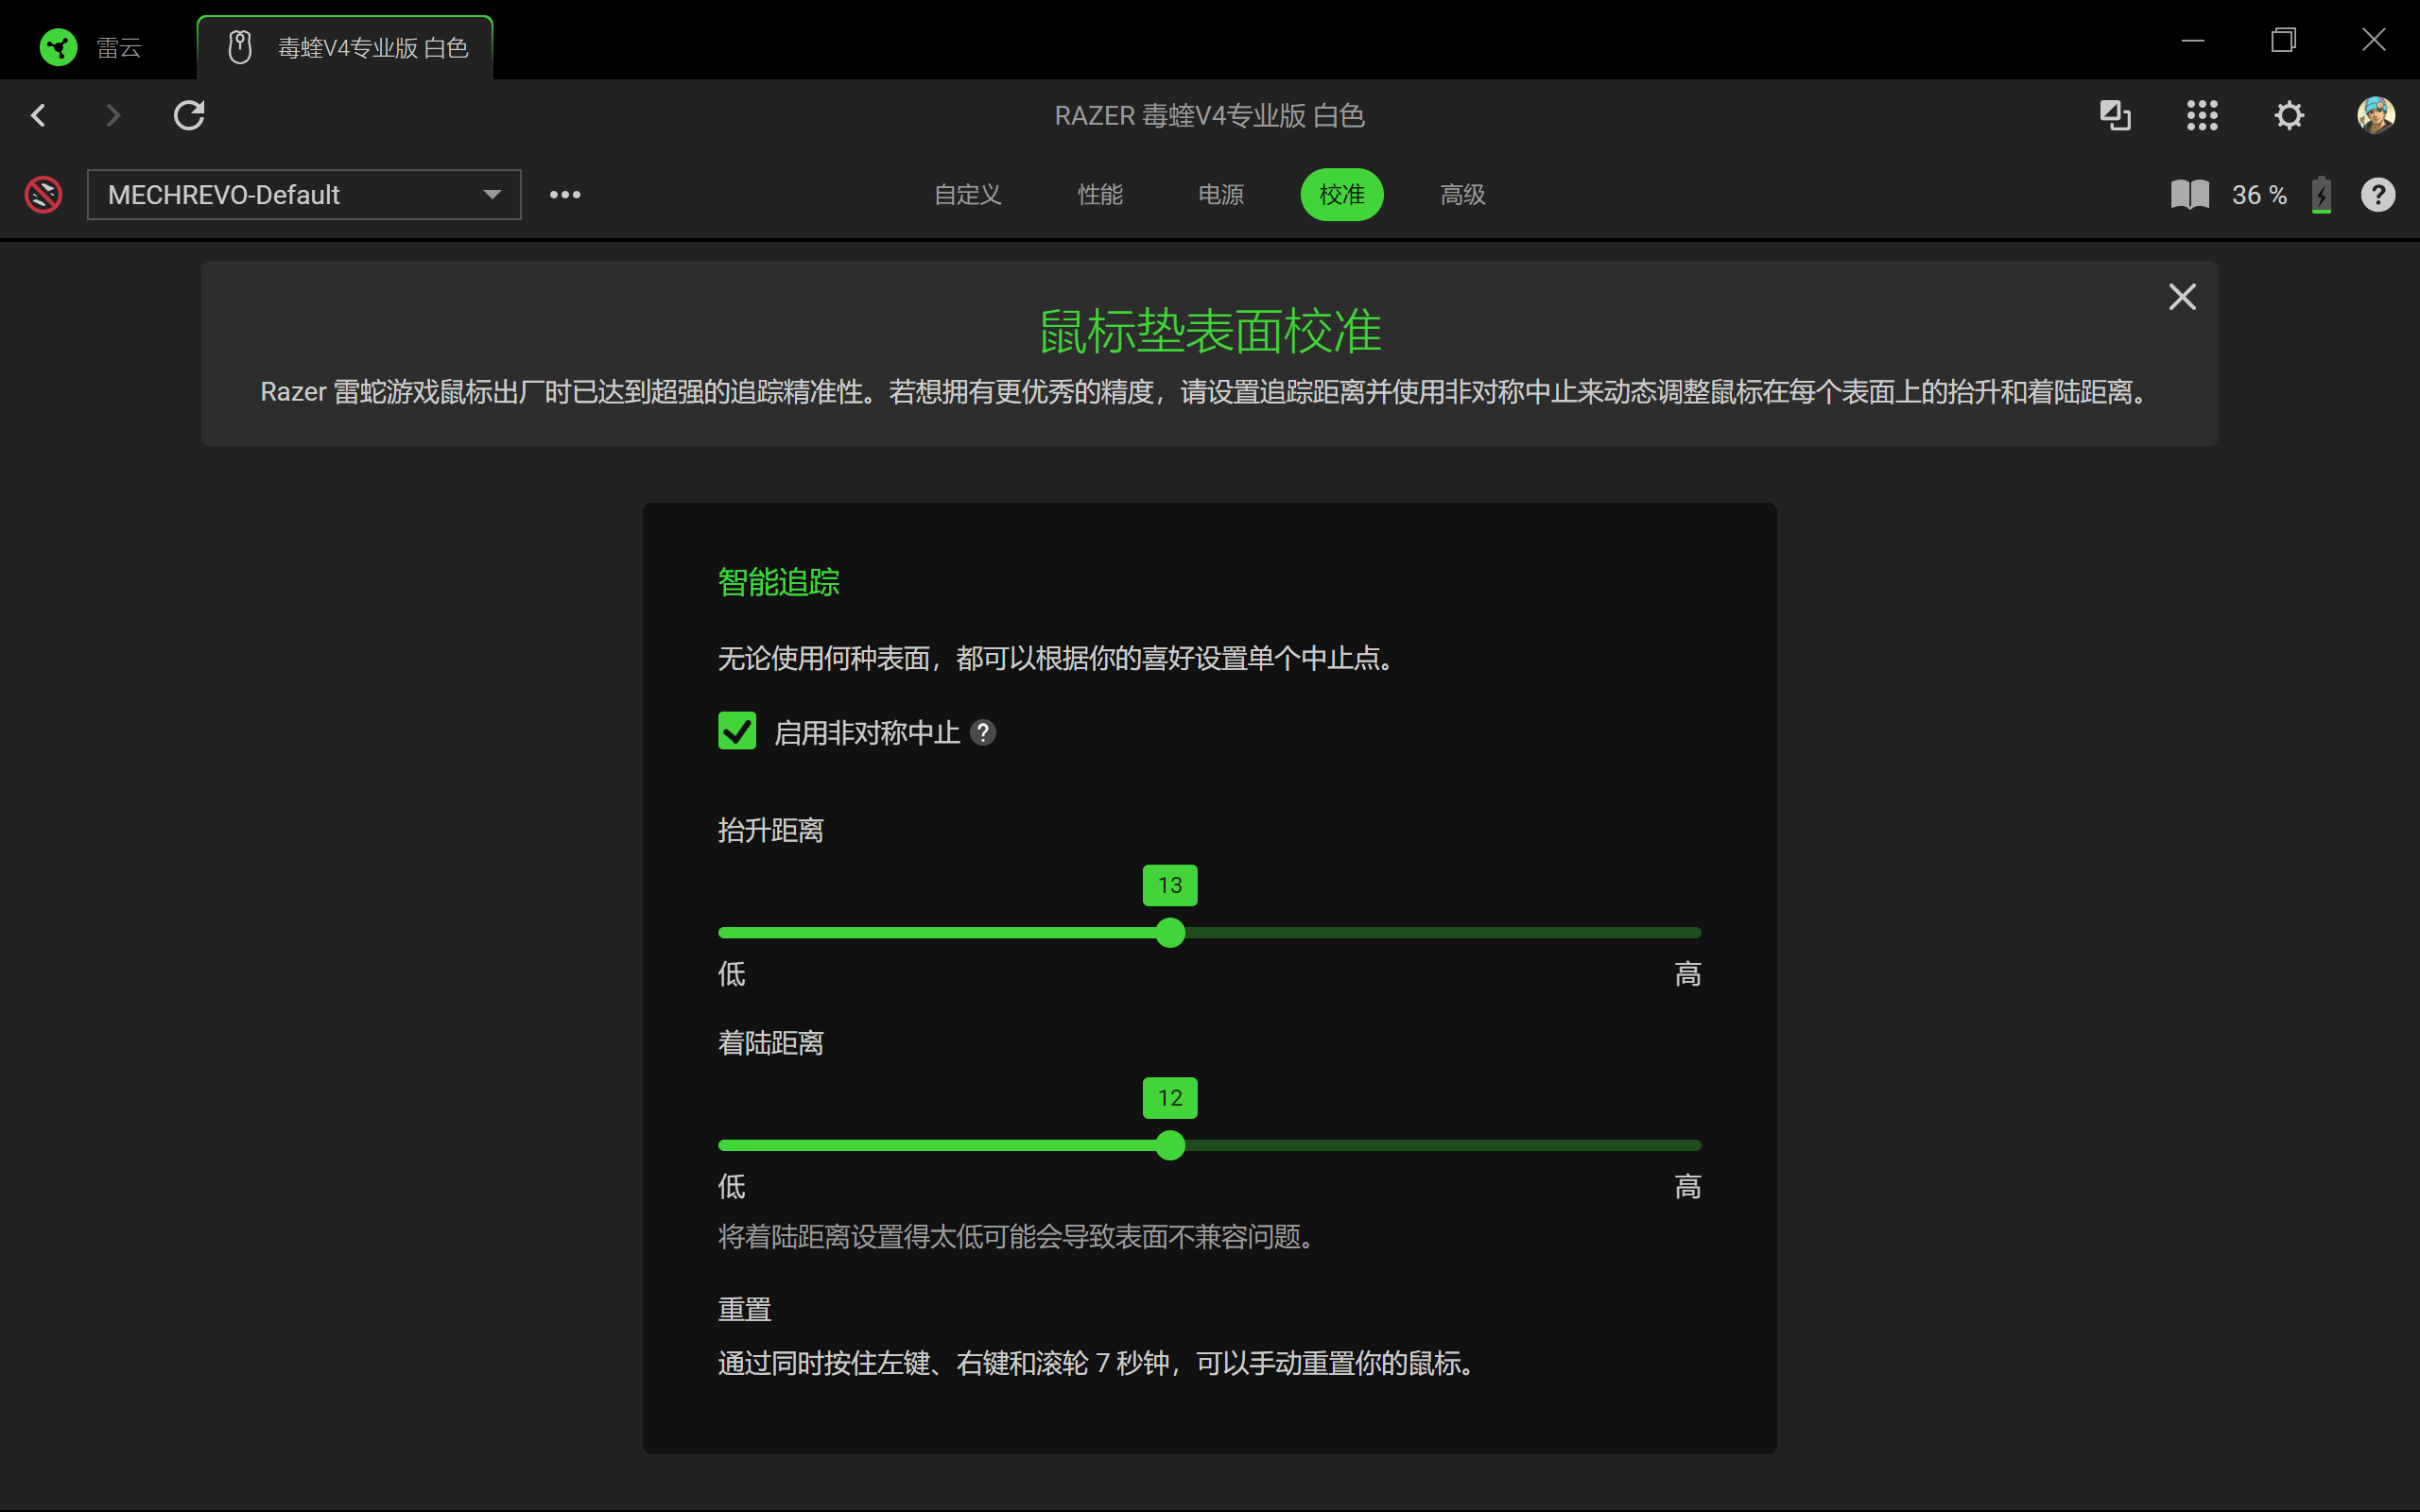2420x1512 pixels.
Task: Close the 鼠标垫表面校准 banner
Action: point(2182,297)
